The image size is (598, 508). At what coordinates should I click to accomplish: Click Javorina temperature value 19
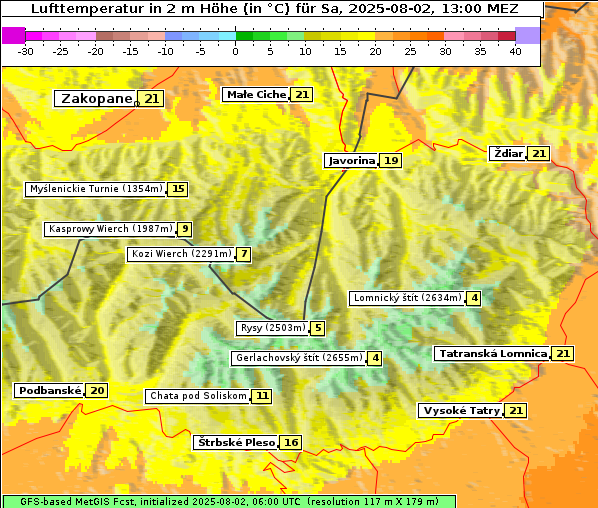coord(391,161)
